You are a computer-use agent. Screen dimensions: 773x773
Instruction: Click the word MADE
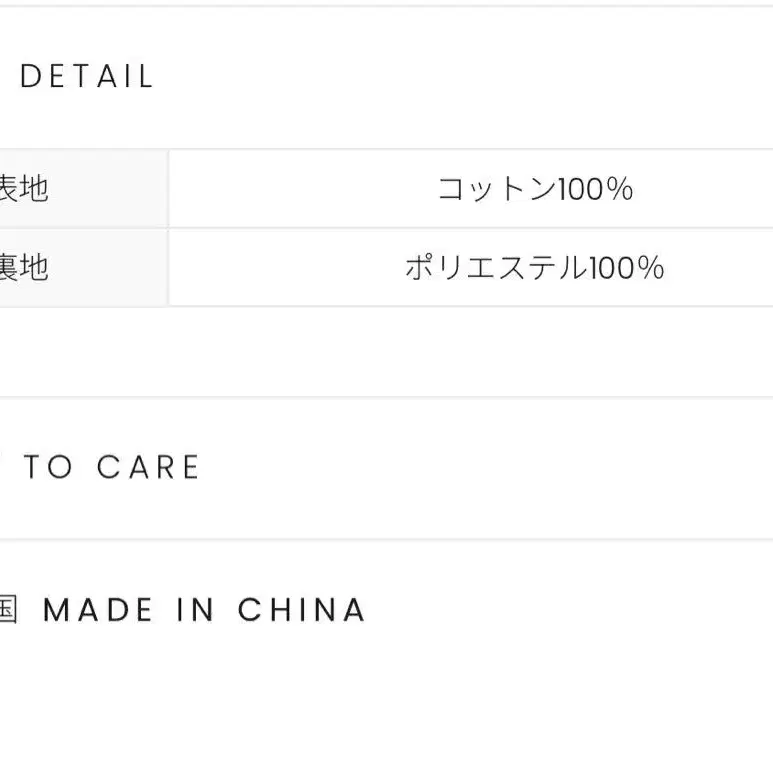98,610
